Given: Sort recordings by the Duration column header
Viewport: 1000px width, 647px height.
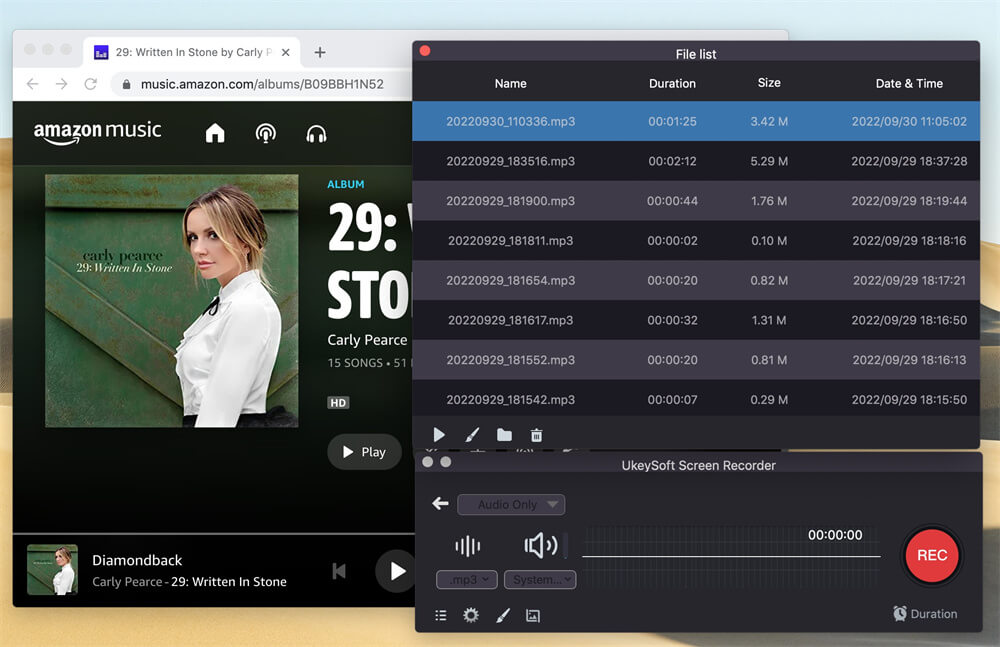Looking at the screenshot, I should pos(672,83).
